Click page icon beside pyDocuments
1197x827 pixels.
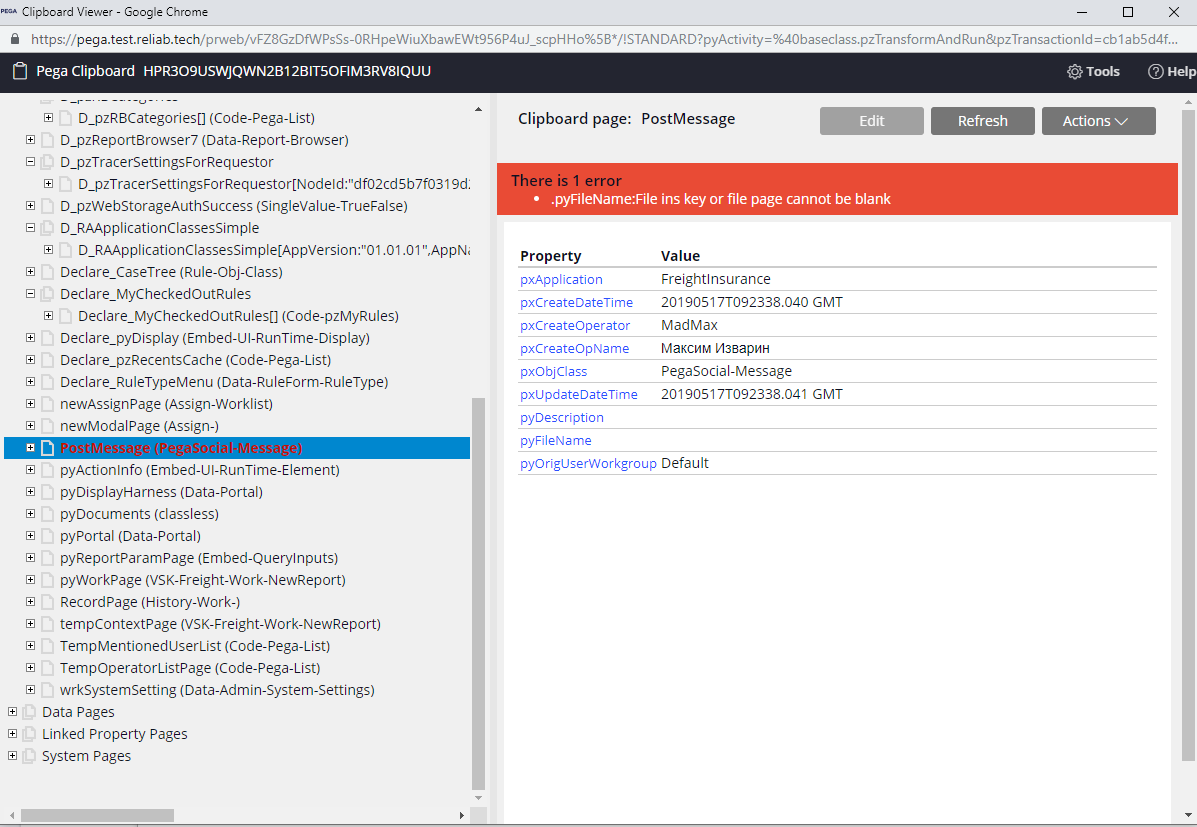[x=47, y=514]
